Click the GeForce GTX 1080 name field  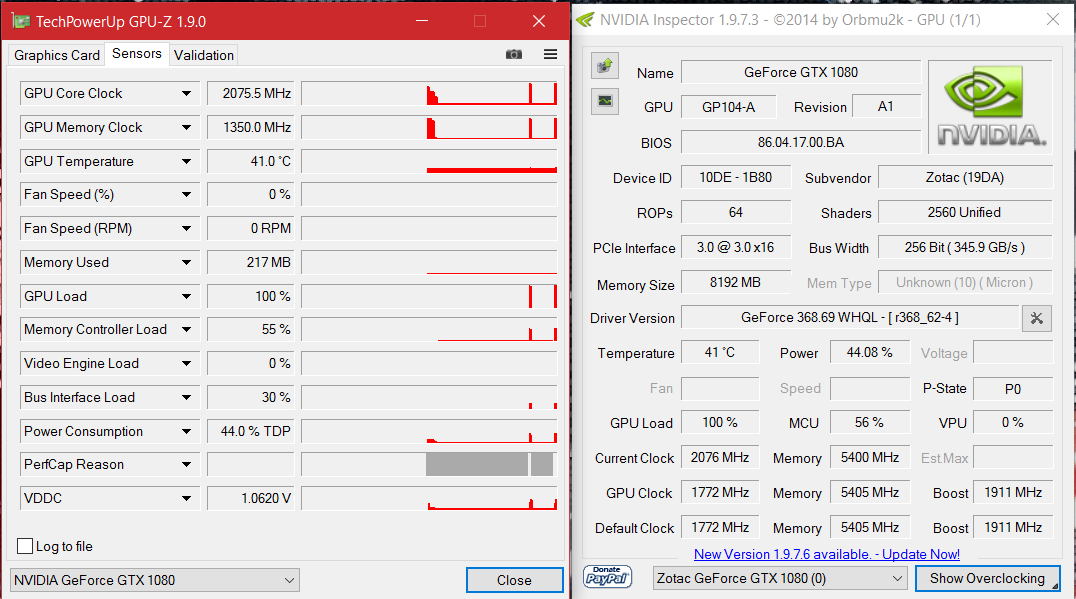[801, 72]
